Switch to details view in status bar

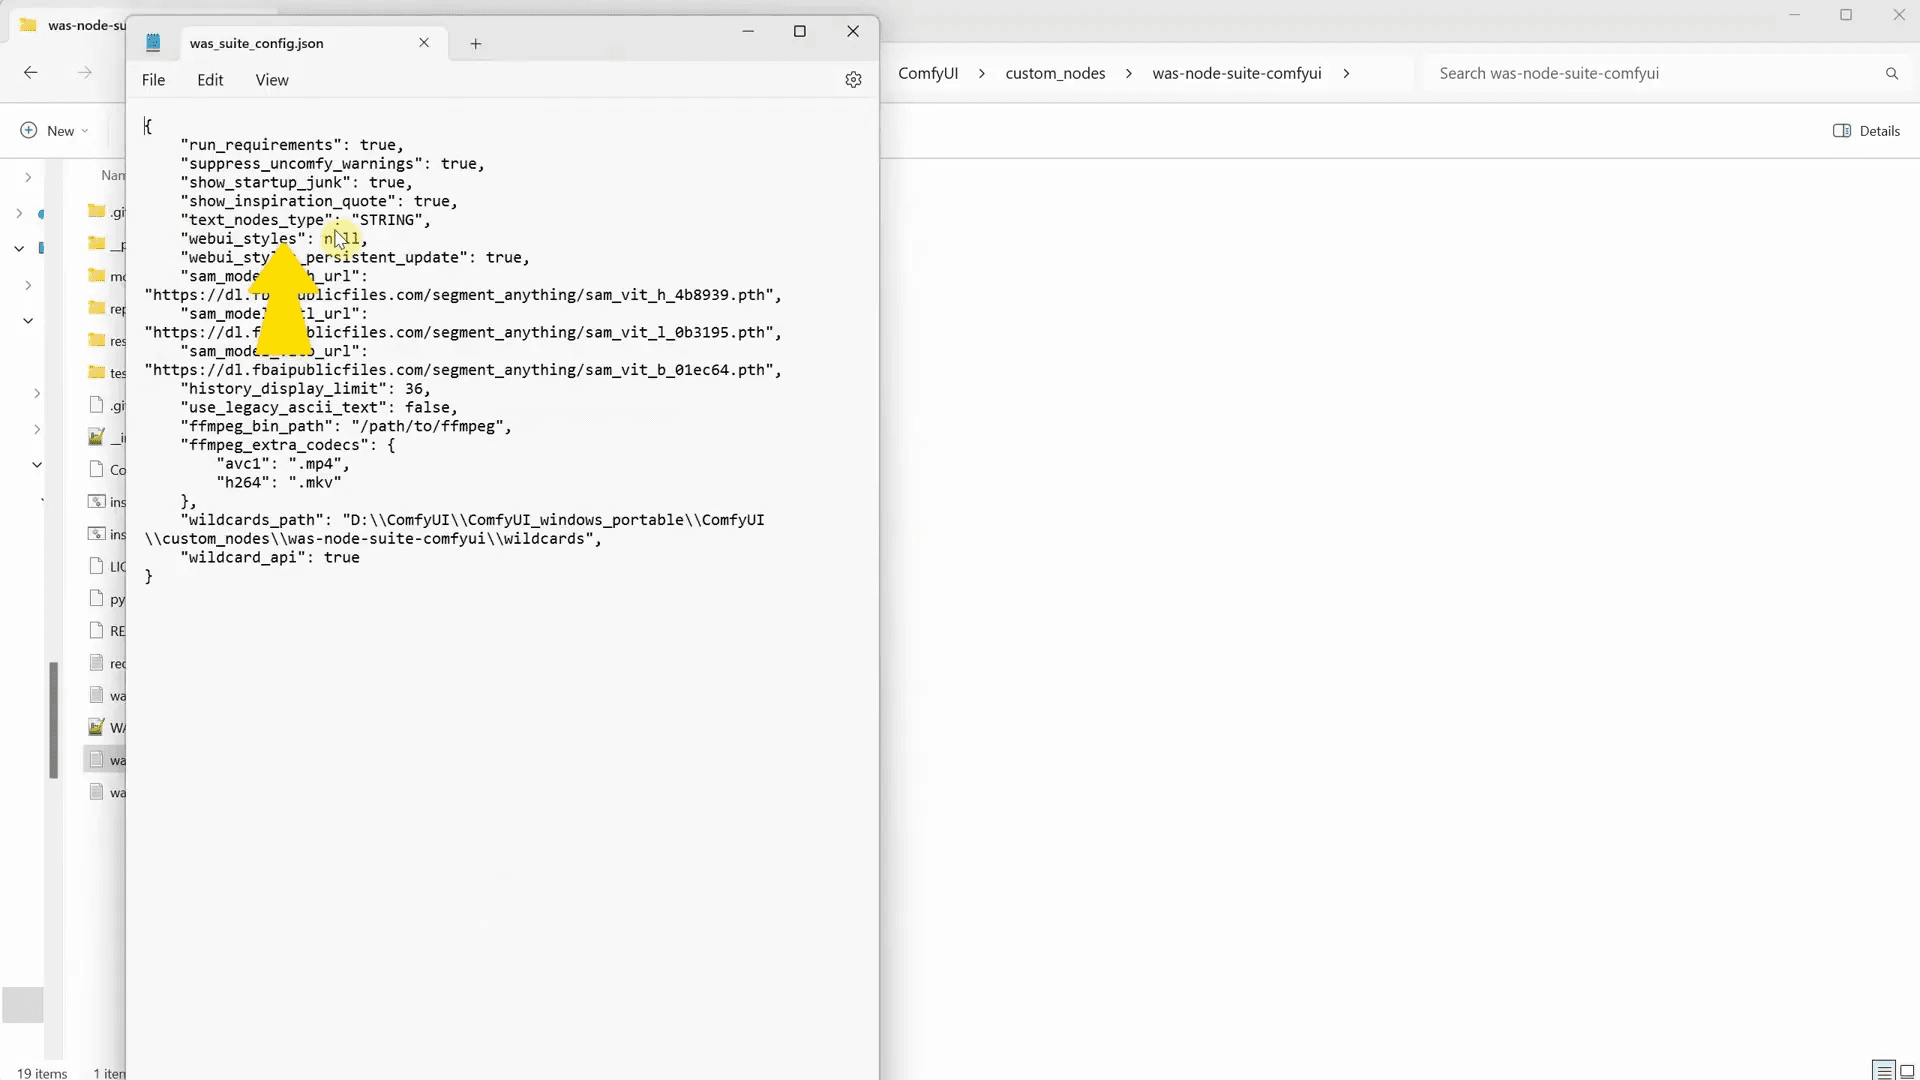click(1884, 1070)
